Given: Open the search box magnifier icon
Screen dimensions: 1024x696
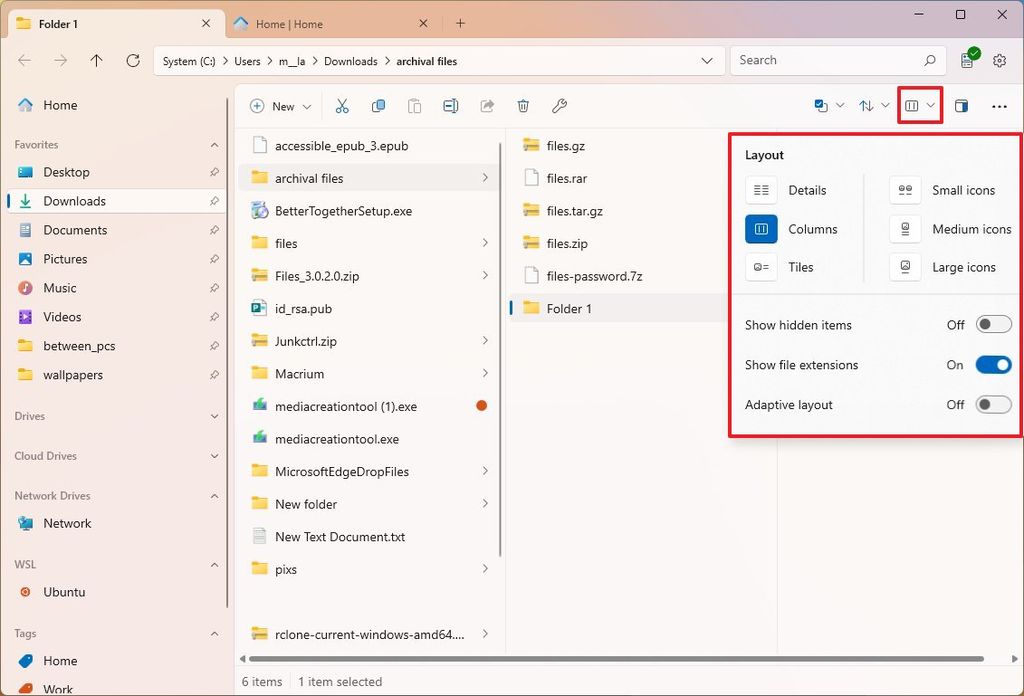Looking at the screenshot, I should tap(929, 60).
